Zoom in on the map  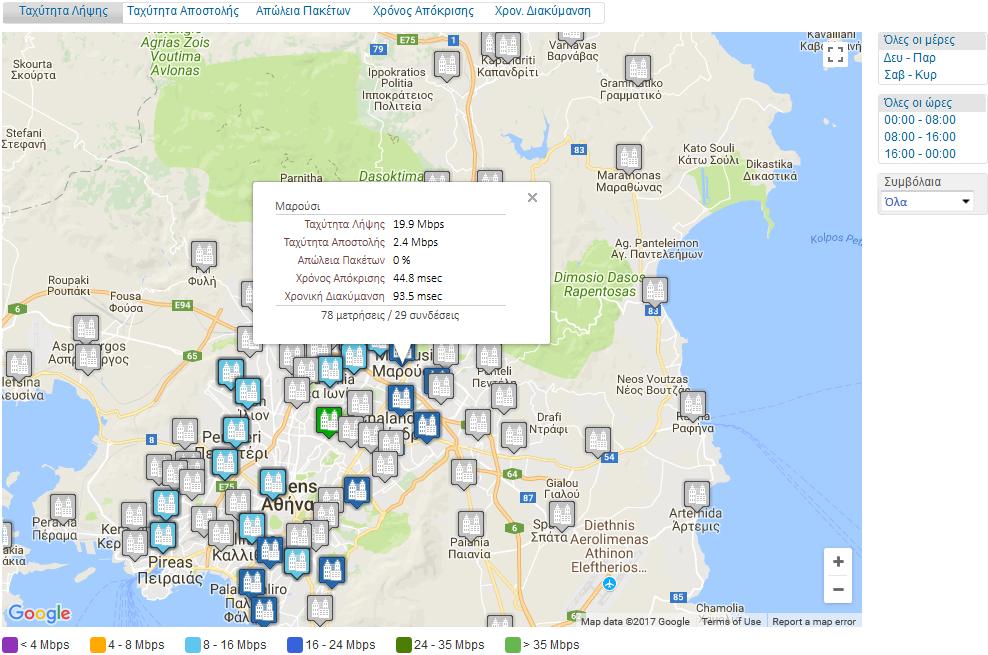(838, 562)
